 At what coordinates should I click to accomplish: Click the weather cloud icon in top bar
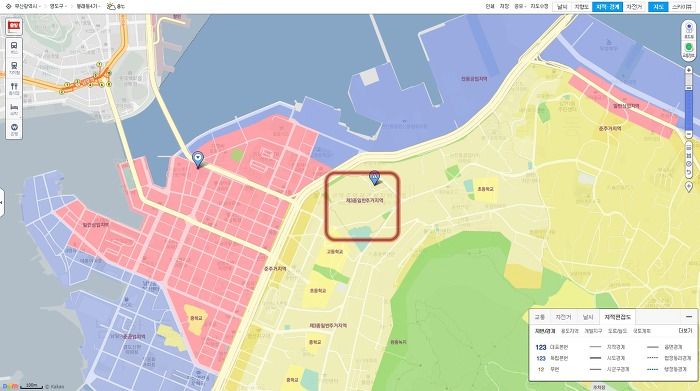point(111,6)
